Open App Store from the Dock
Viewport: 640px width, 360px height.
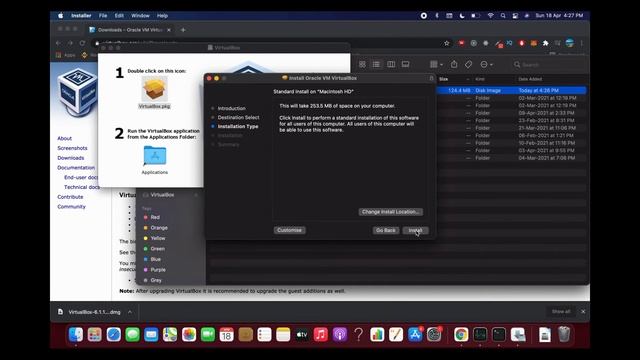415,335
